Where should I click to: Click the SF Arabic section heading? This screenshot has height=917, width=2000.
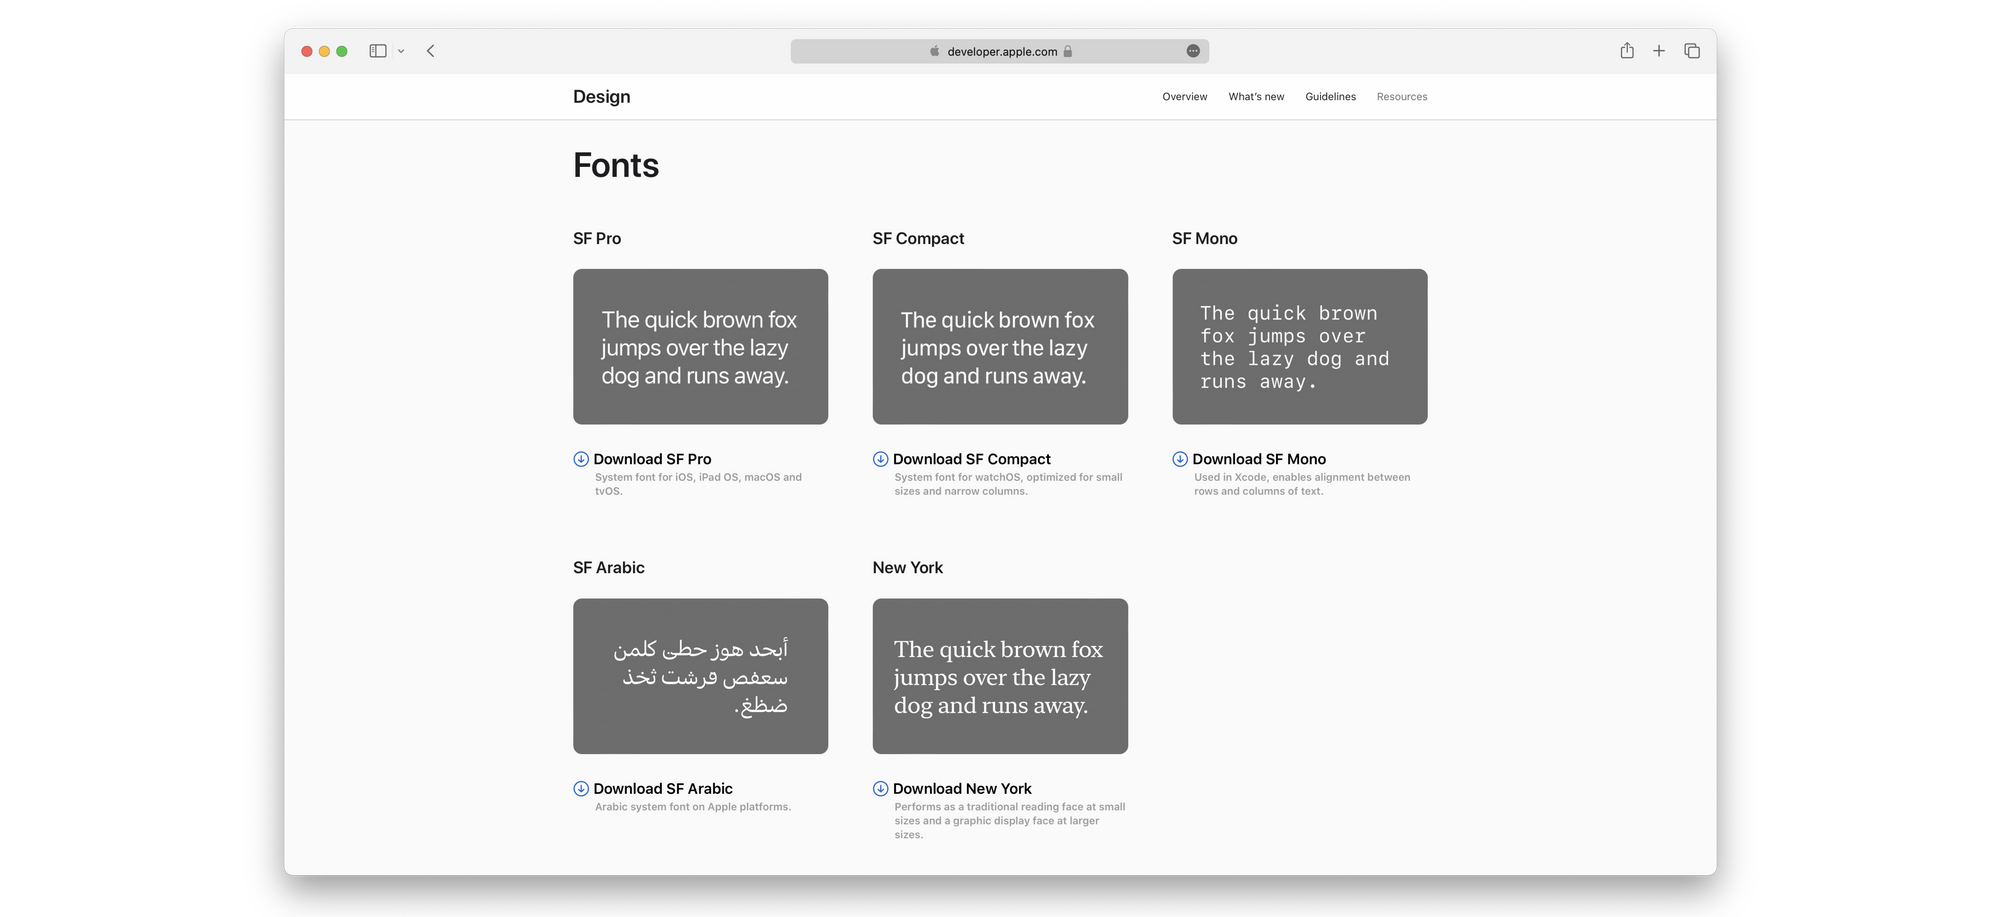coord(609,568)
